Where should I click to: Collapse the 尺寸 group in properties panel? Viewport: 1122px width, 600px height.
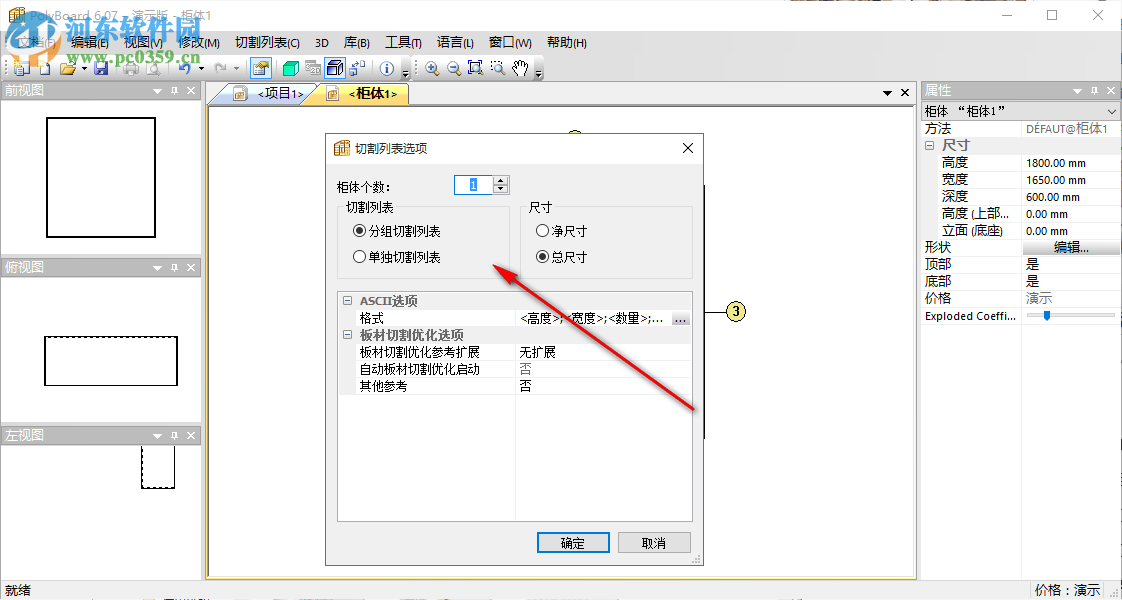tap(928, 145)
